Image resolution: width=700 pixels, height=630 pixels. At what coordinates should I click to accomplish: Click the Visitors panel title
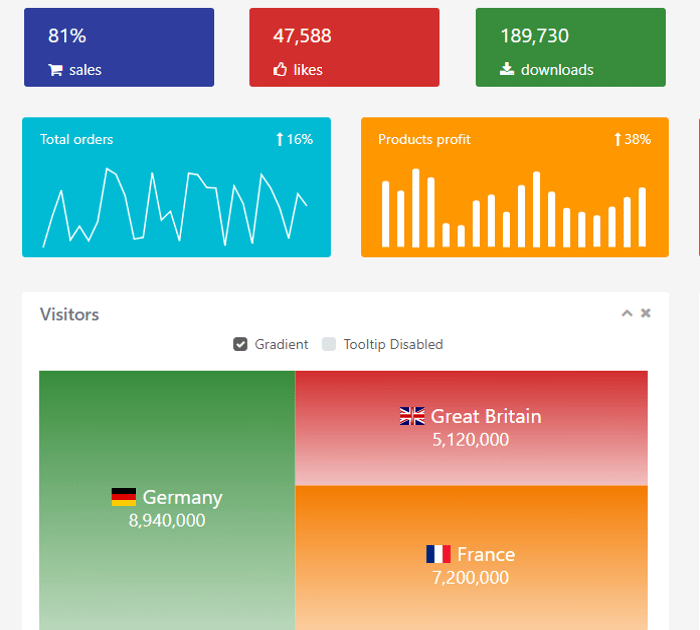[70, 314]
